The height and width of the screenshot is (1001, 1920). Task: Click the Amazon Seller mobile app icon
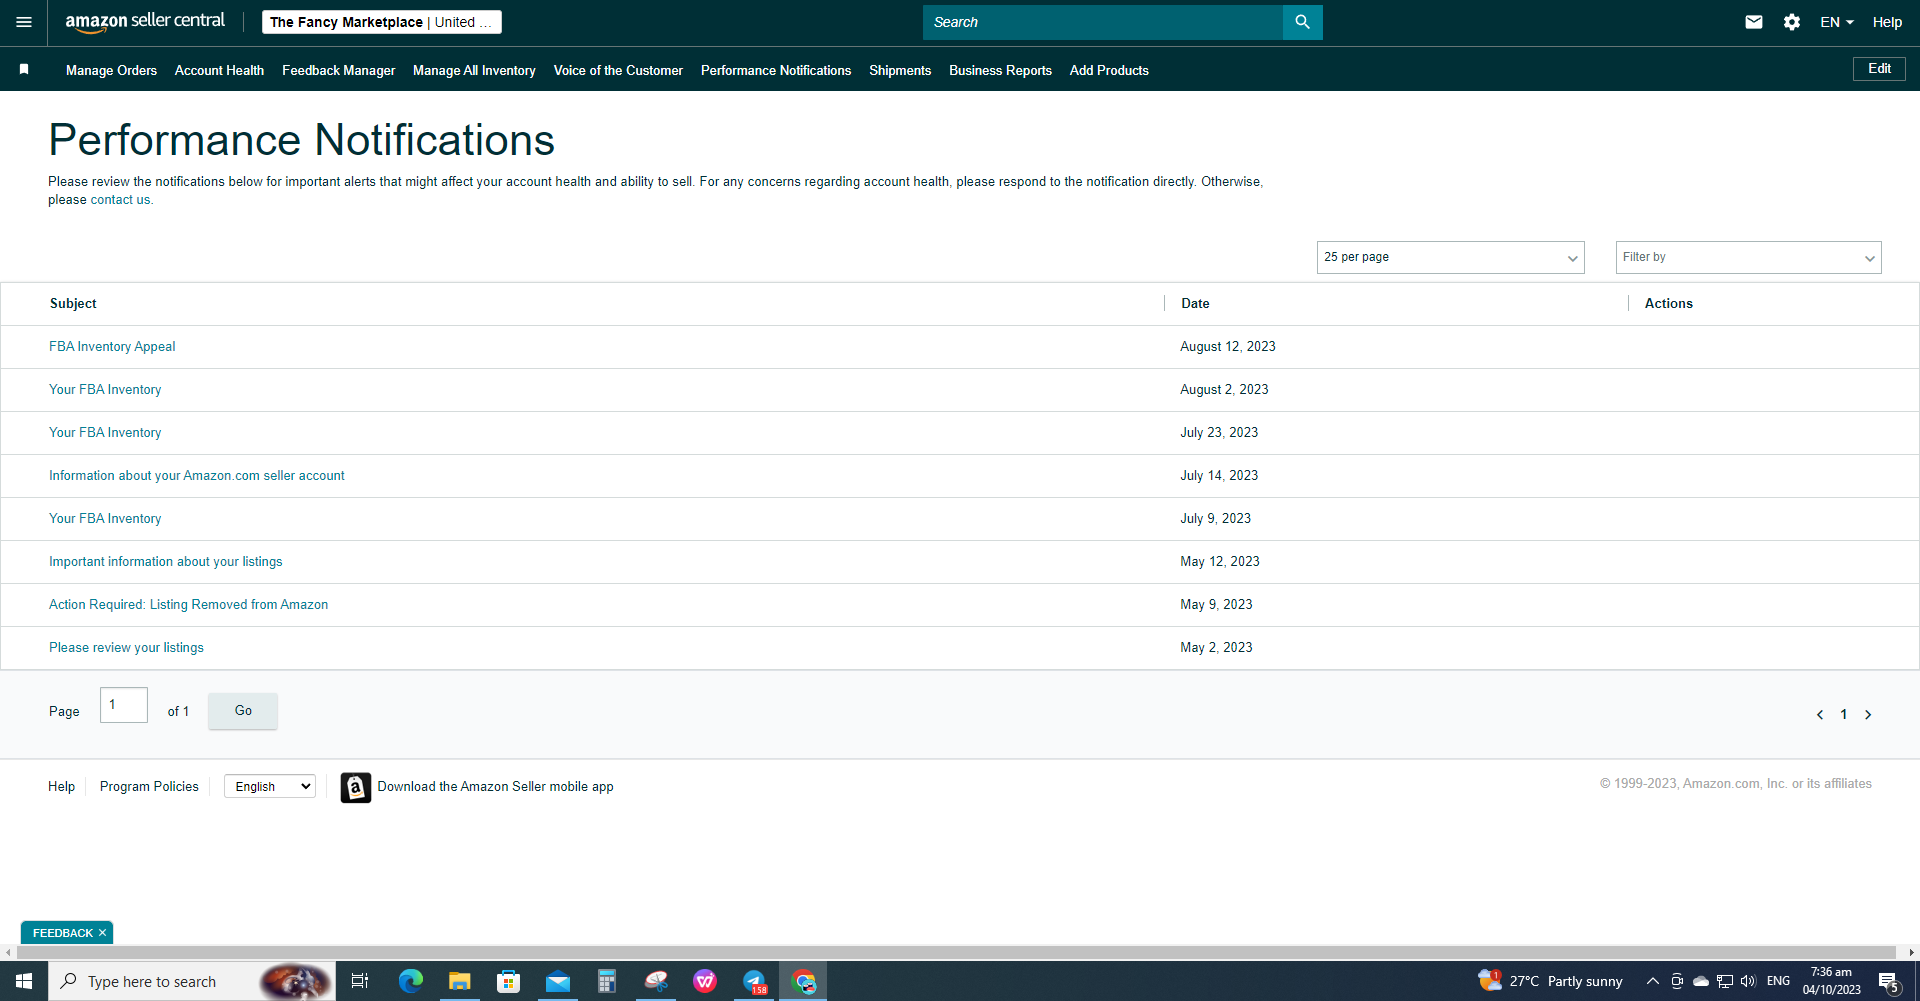[x=355, y=787]
